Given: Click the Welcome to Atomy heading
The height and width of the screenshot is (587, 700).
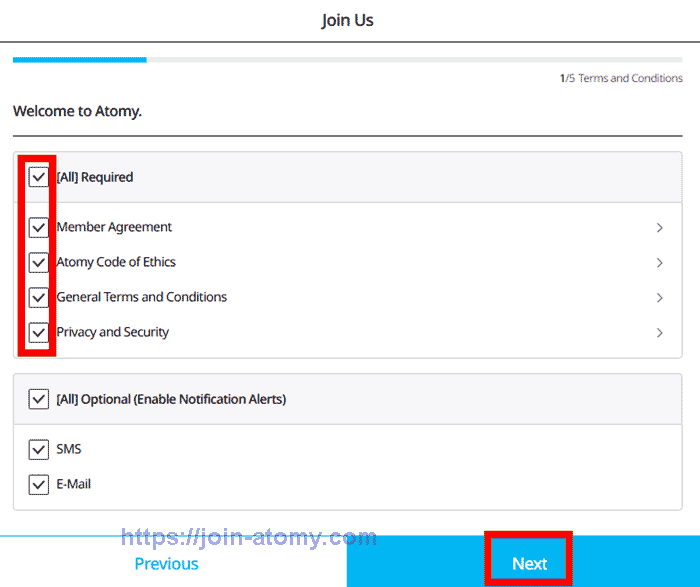Looking at the screenshot, I should (x=77, y=111).
